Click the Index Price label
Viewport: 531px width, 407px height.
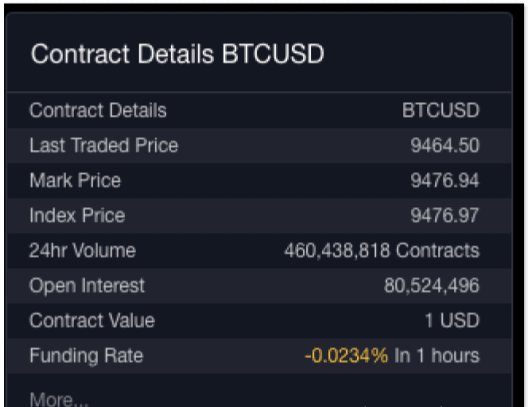coord(77,215)
